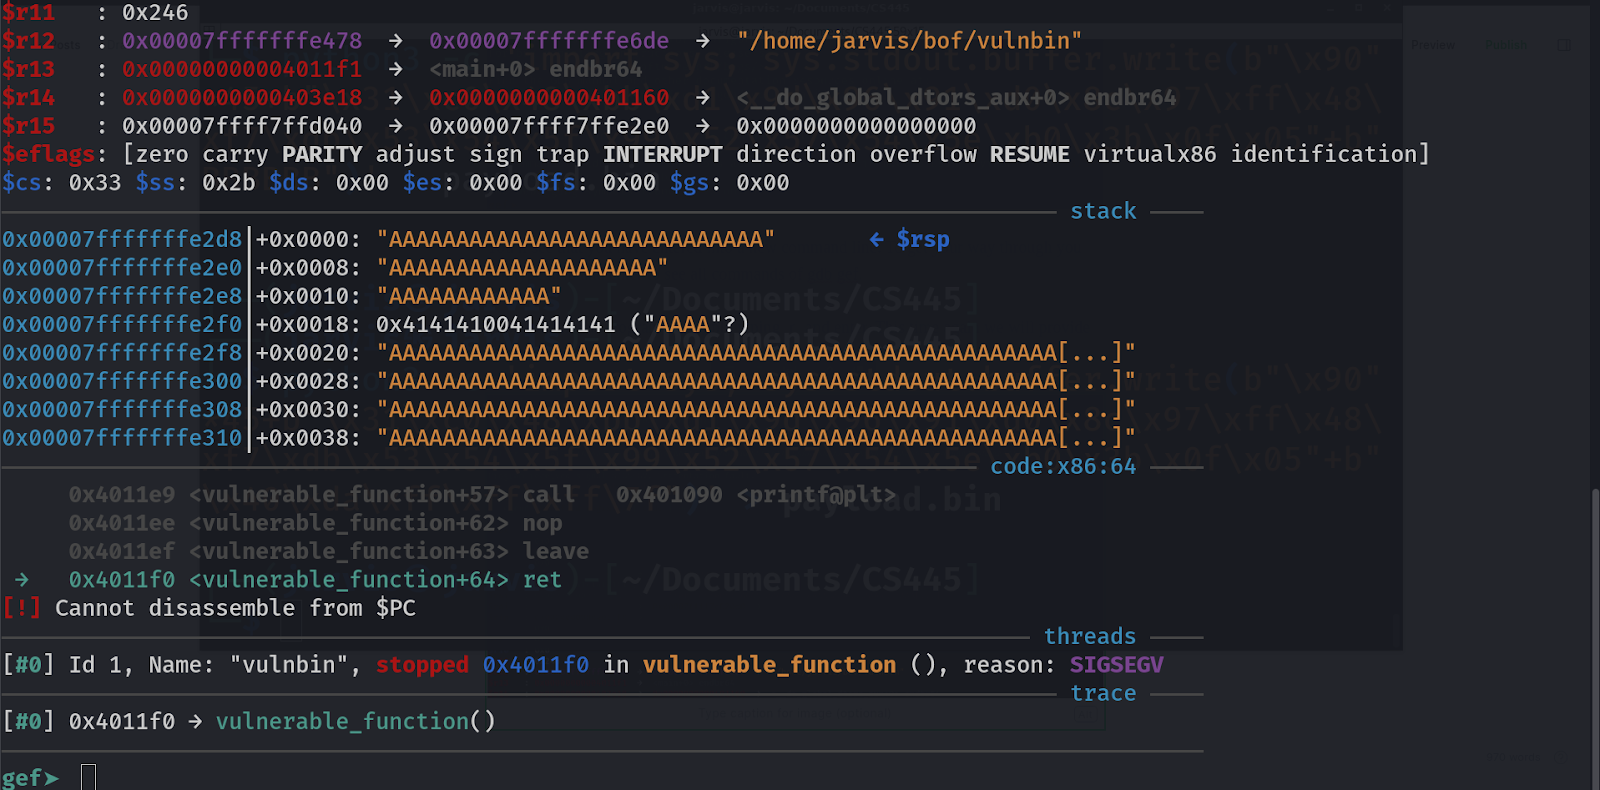Click the SIGSEGV reason text
Screen dimensions: 1600x790
pyautogui.click(x=1116, y=665)
